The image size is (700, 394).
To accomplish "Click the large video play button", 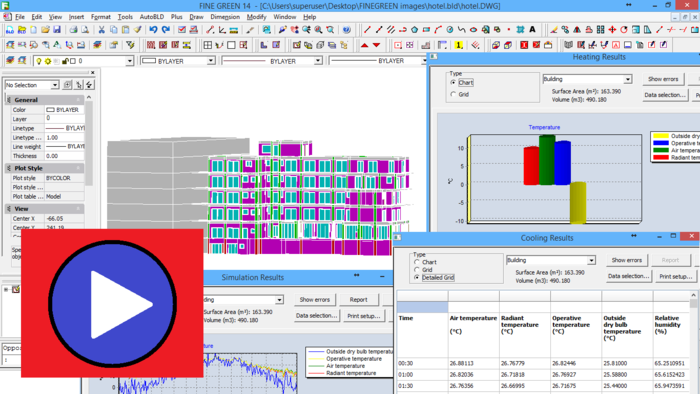I will tap(112, 303).
